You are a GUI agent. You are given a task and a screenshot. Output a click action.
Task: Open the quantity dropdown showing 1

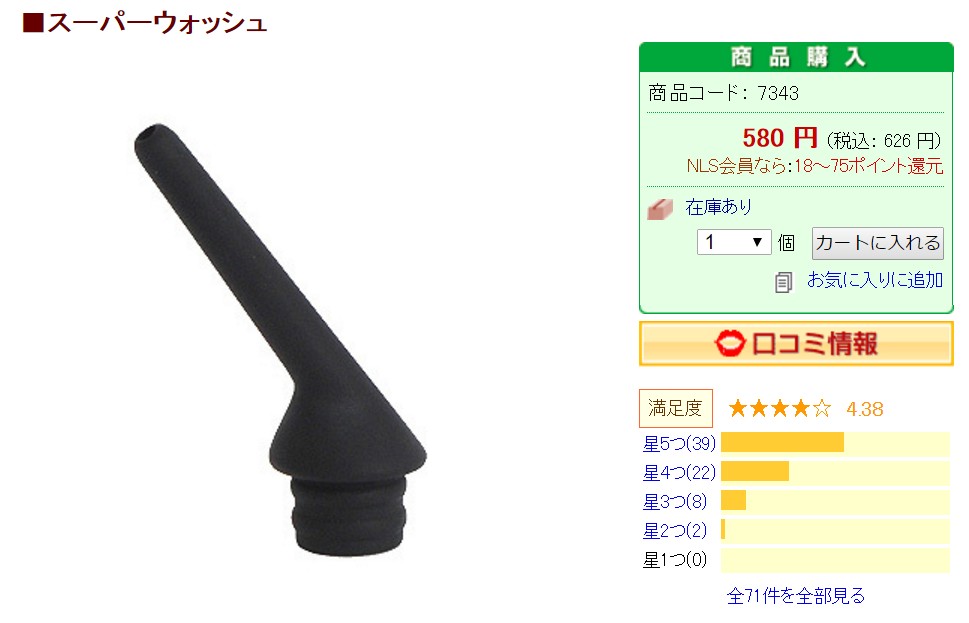(x=734, y=242)
